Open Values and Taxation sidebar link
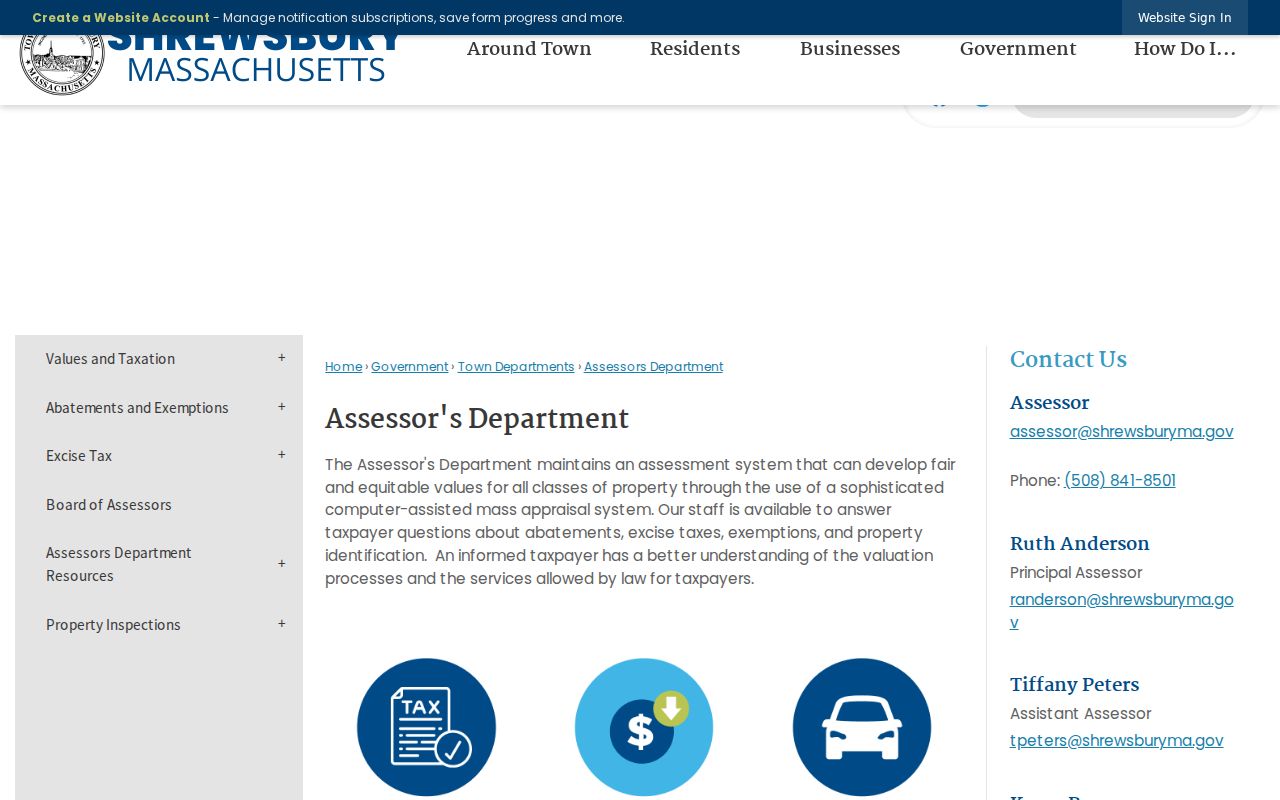 110,359
